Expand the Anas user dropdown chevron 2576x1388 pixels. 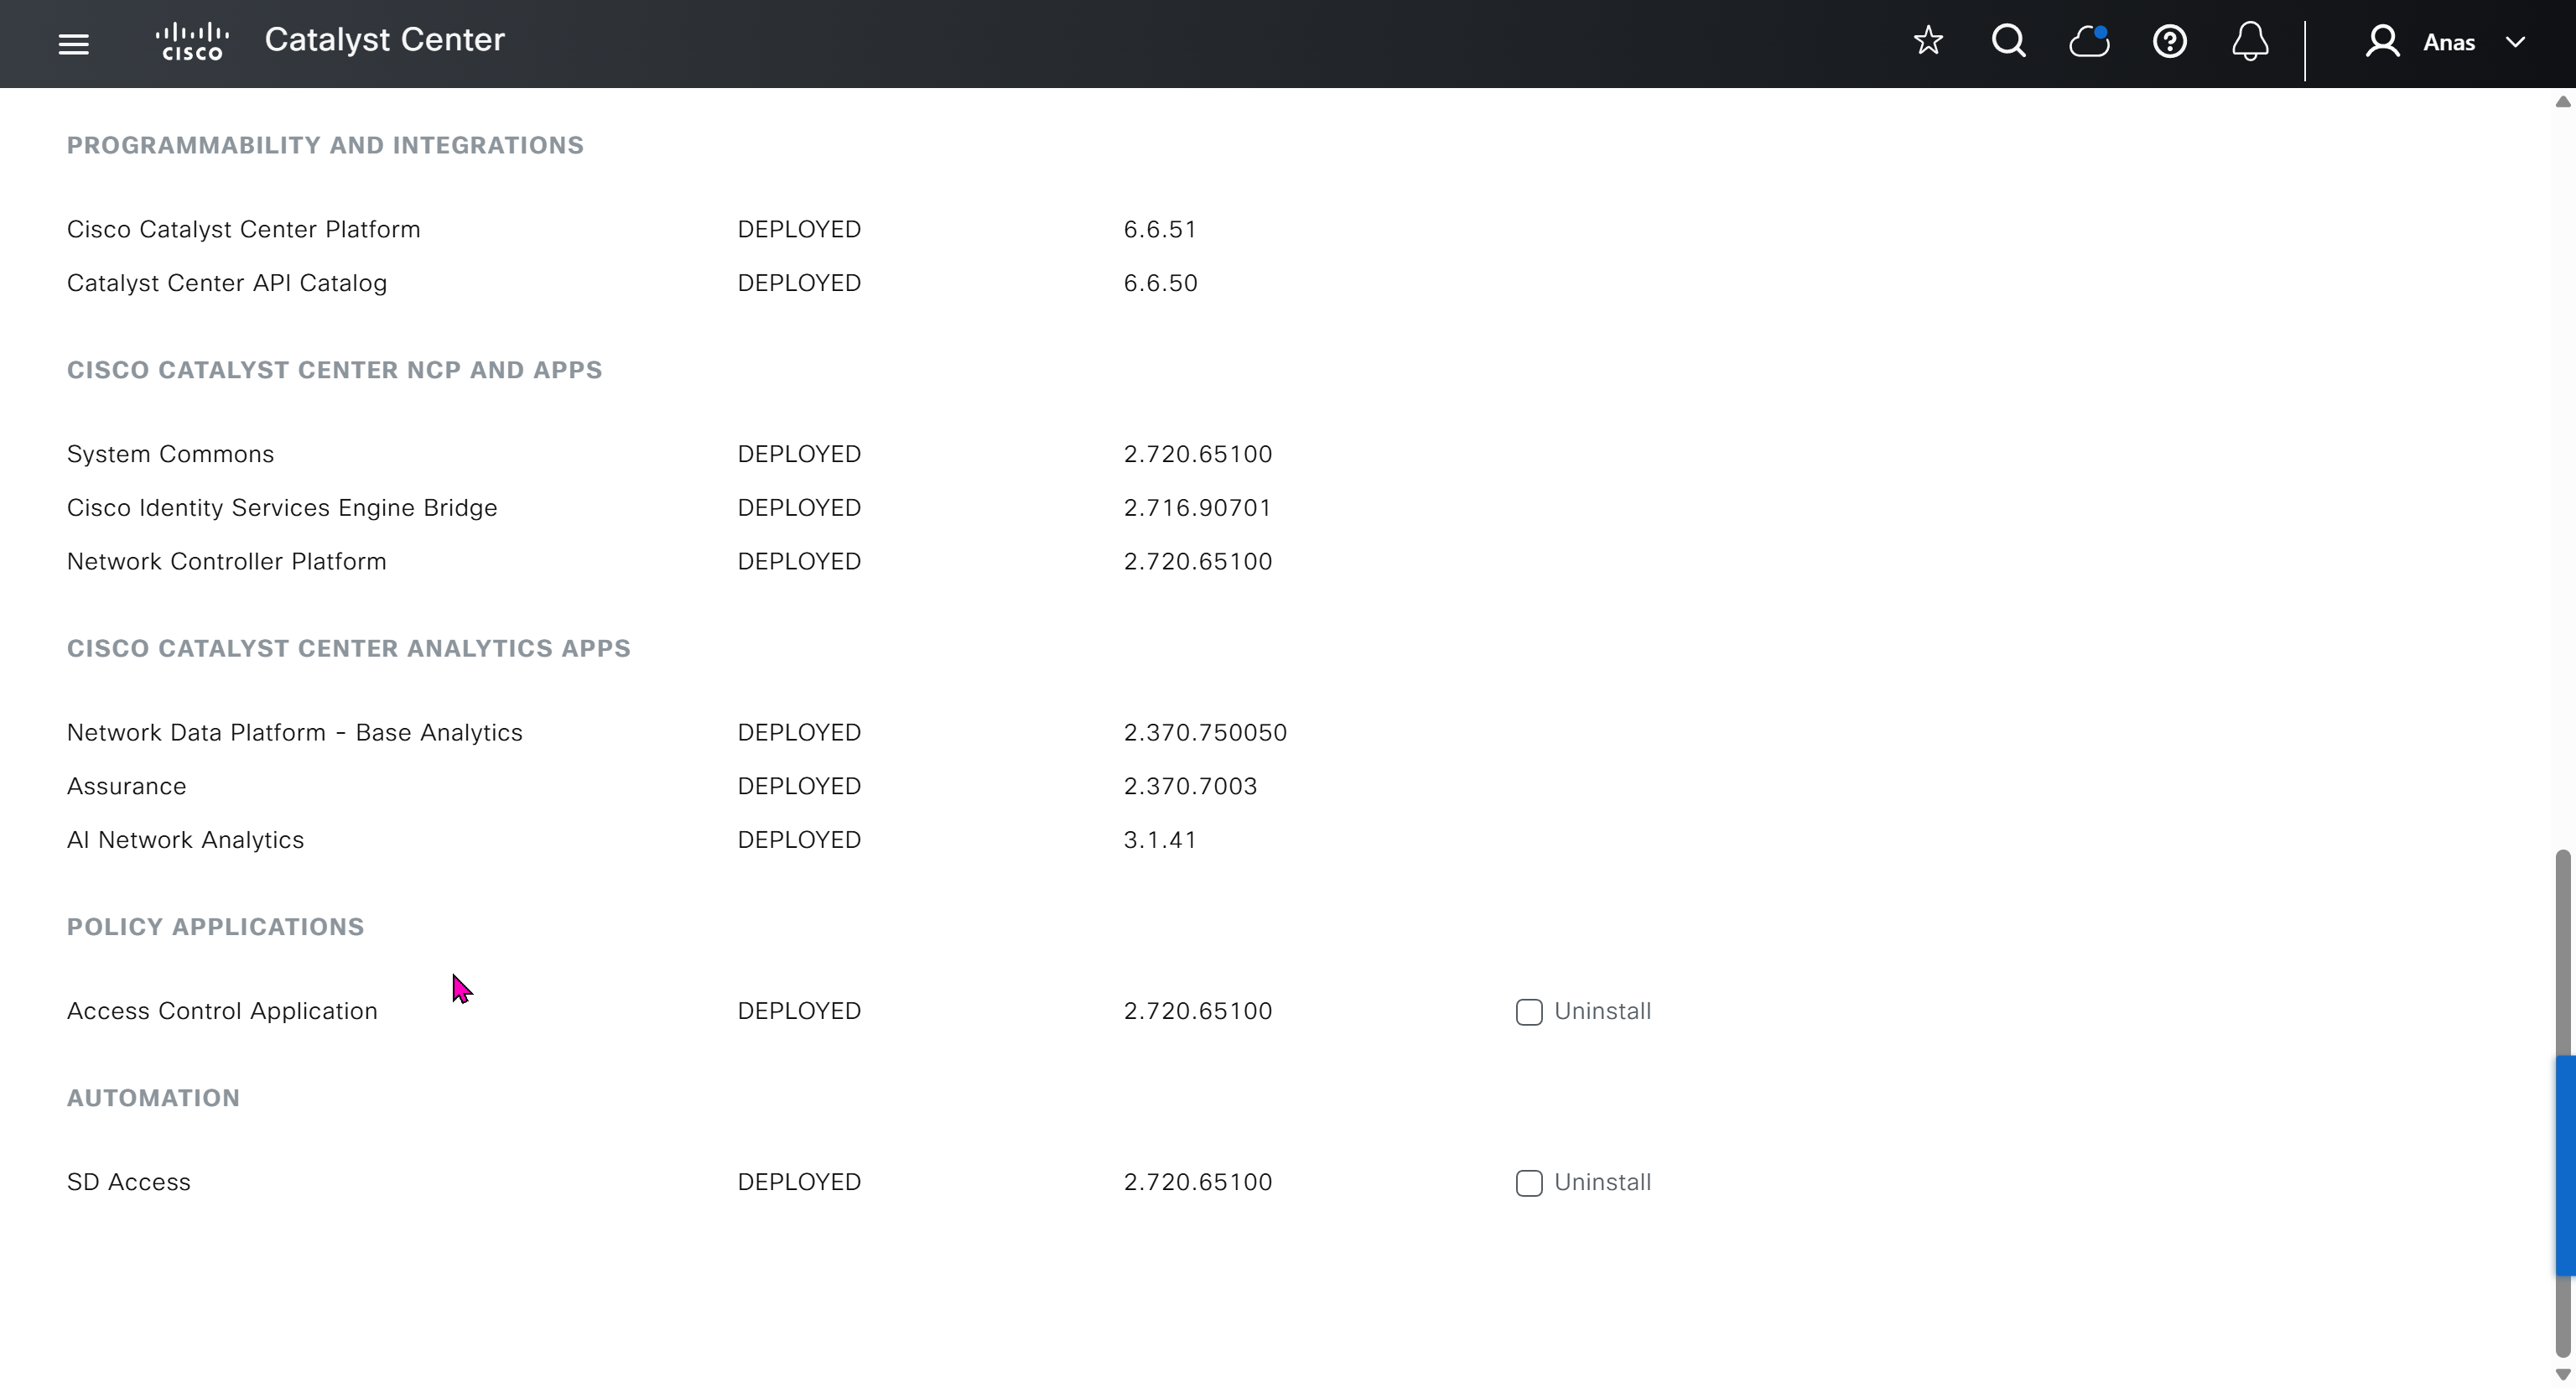point(2515,42)
